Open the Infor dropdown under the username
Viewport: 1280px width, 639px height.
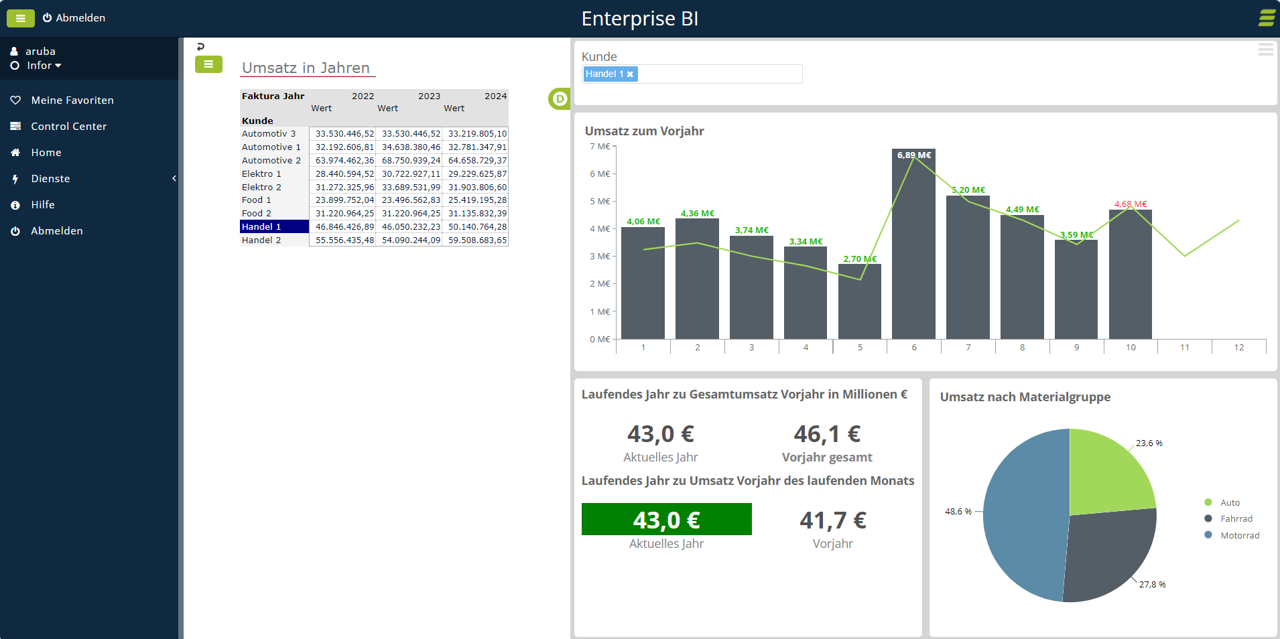[43, 66]
